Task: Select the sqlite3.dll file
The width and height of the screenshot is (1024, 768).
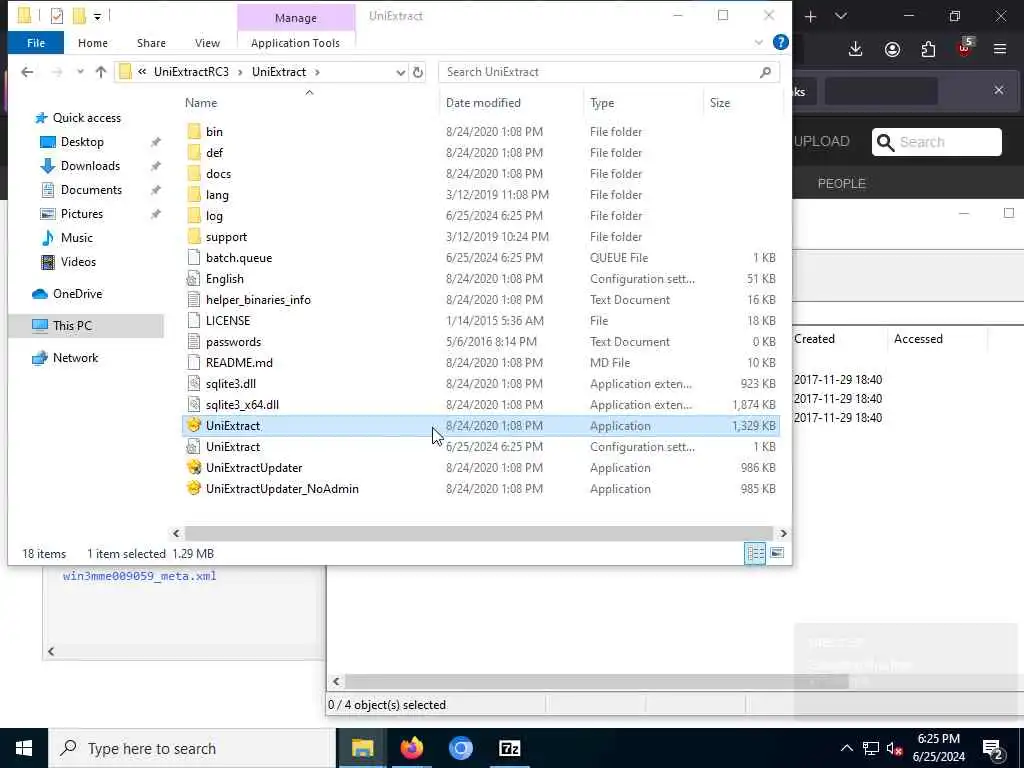Action: (231, 384)
